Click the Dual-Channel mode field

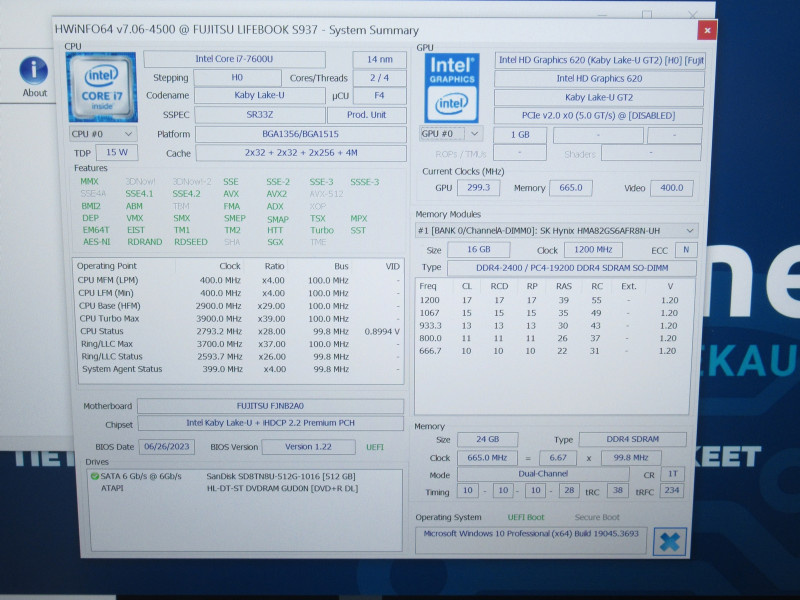coord(543,474)
